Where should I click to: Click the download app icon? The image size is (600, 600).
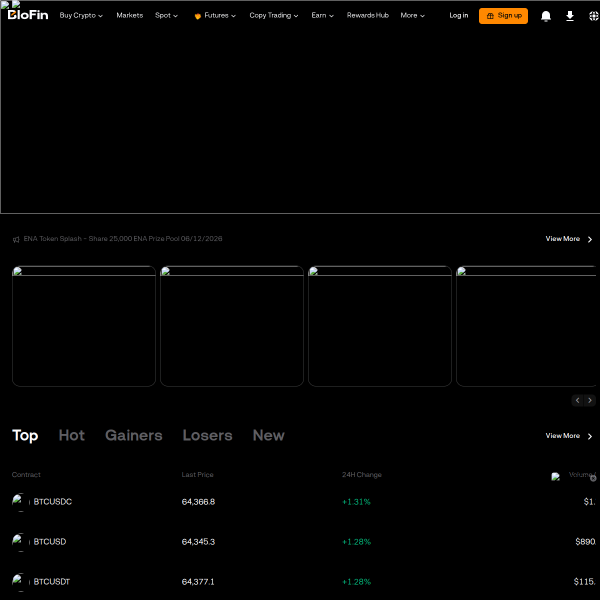[x=570, y=16]
